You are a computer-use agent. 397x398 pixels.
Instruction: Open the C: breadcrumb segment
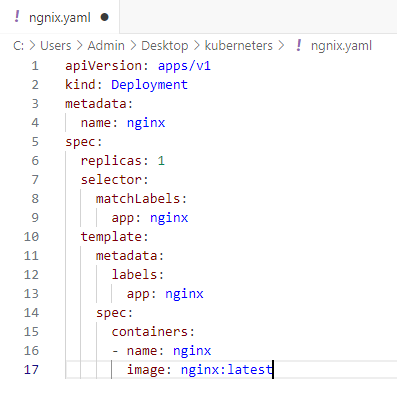coord(18,45)
